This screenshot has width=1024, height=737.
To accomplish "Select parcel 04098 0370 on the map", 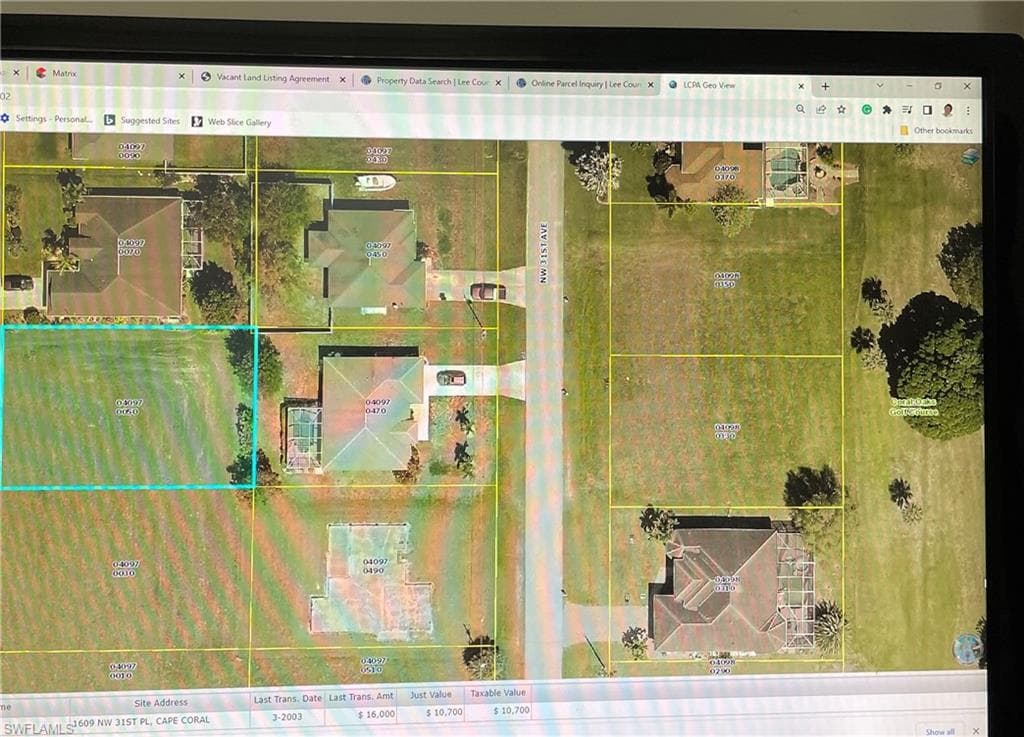I will coord(726,172).
